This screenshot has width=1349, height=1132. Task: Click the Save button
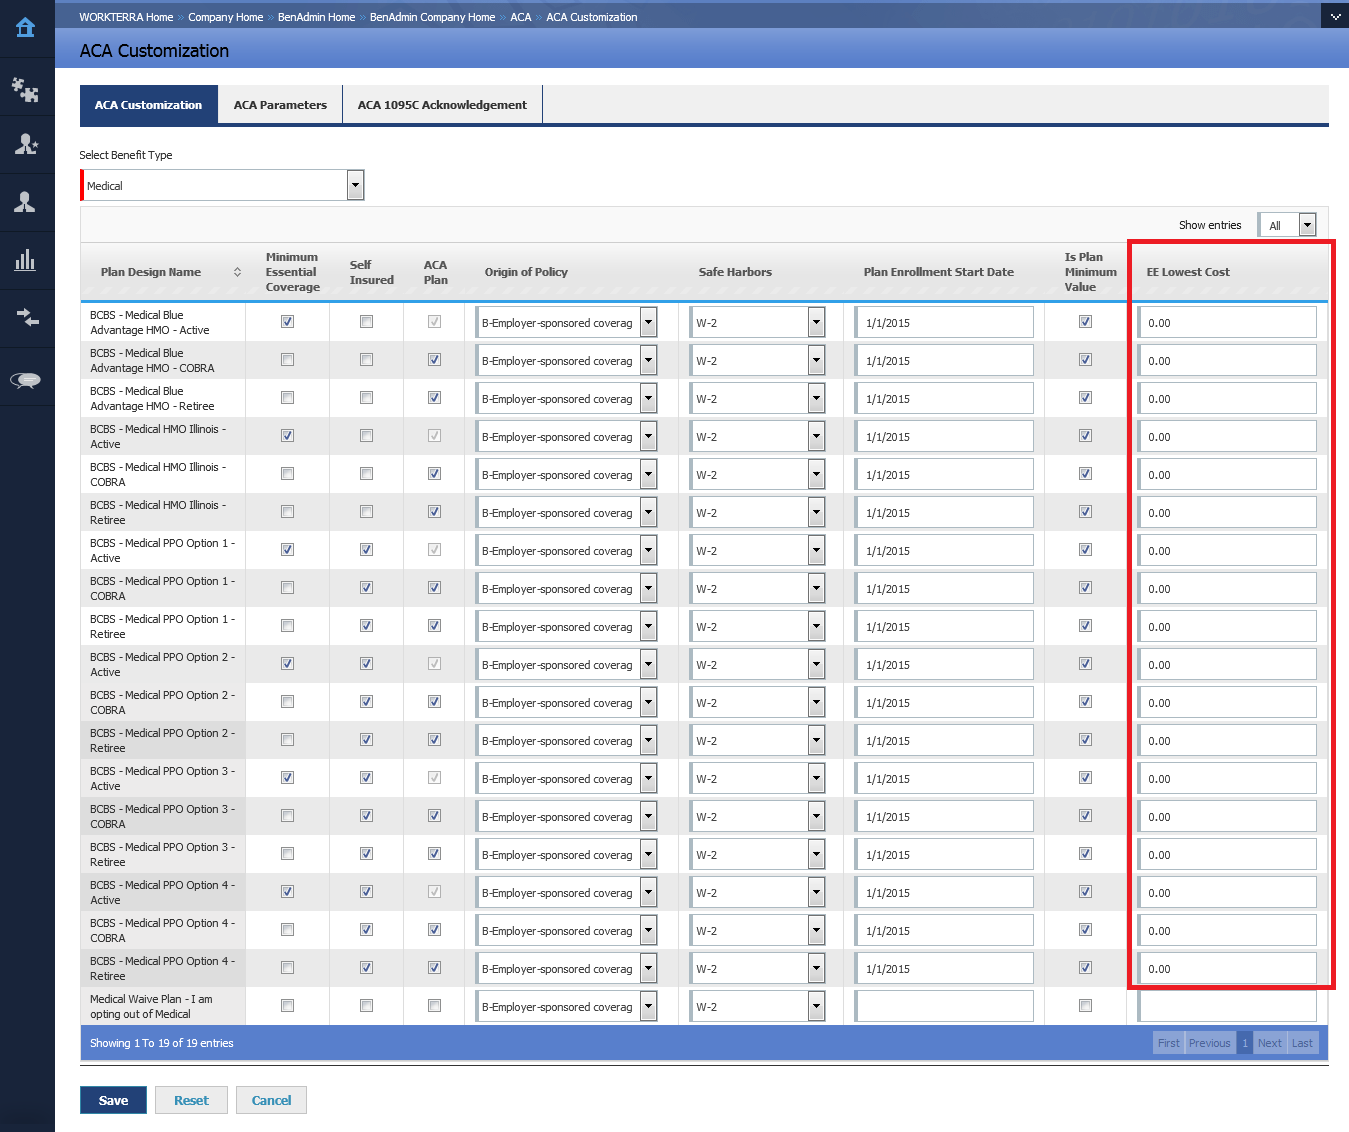coord(113,1100)
